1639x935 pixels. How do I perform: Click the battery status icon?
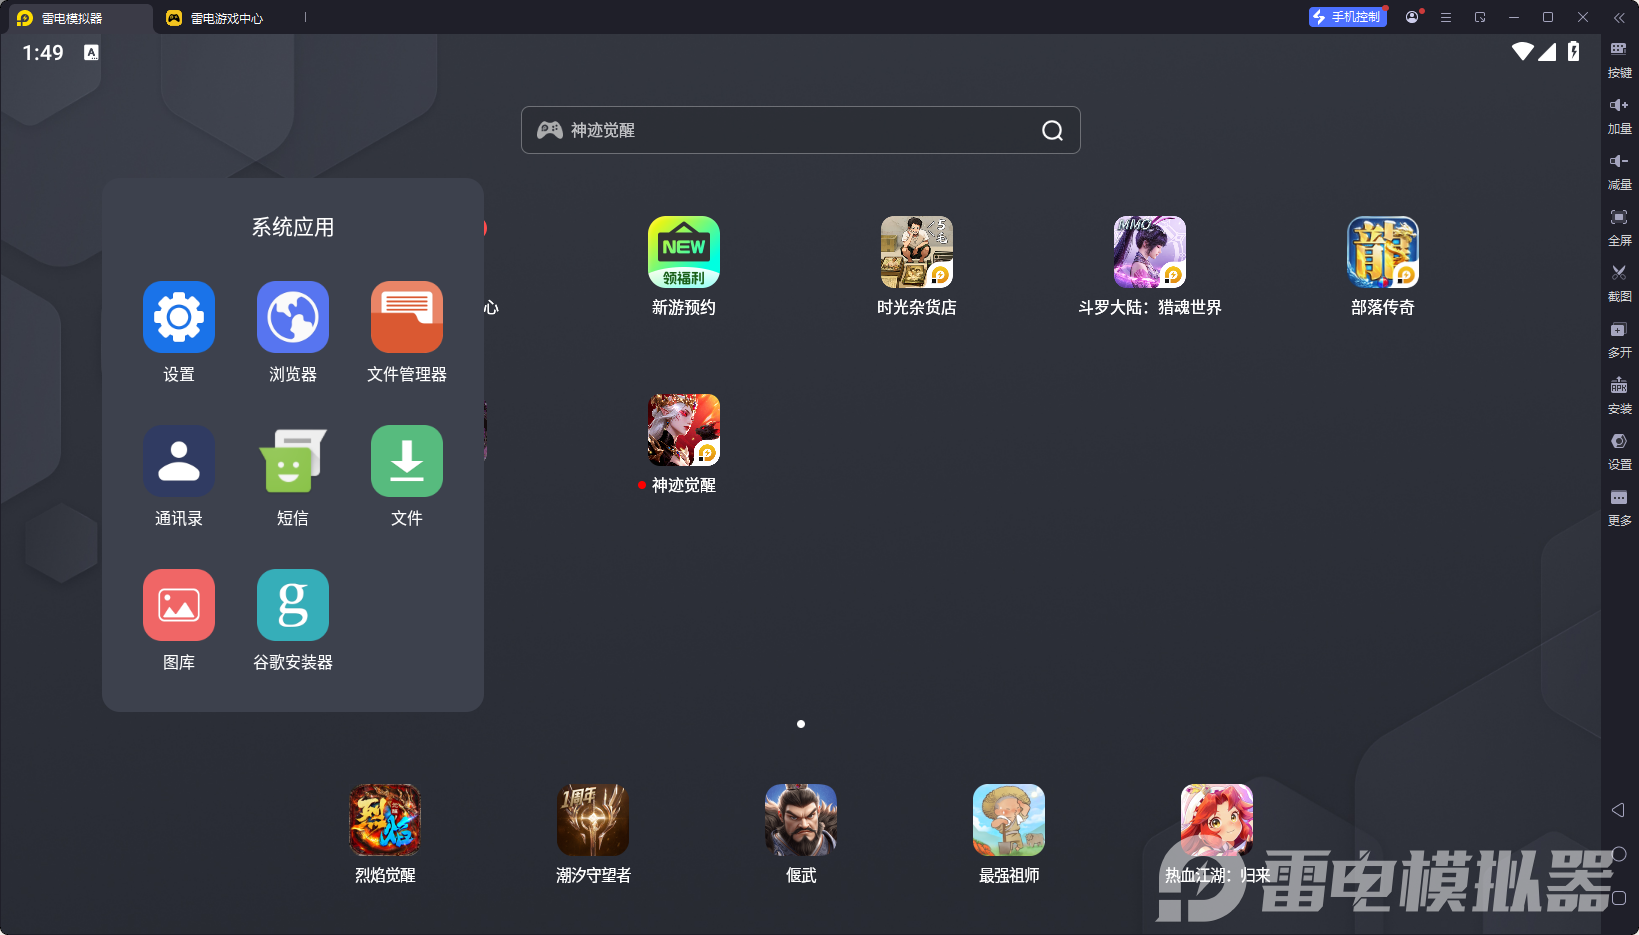pyautogui.click(x=1574, y=52)
